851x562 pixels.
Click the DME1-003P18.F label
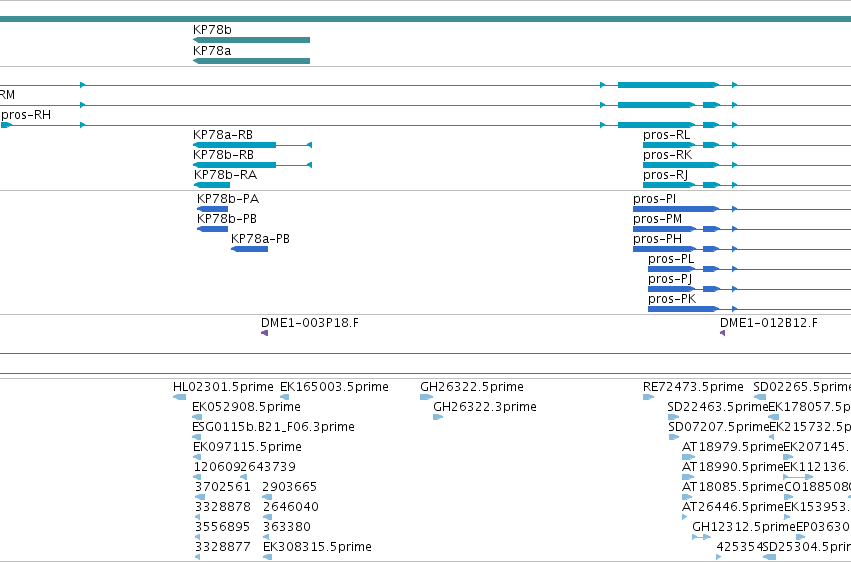[x=310, y=323]
